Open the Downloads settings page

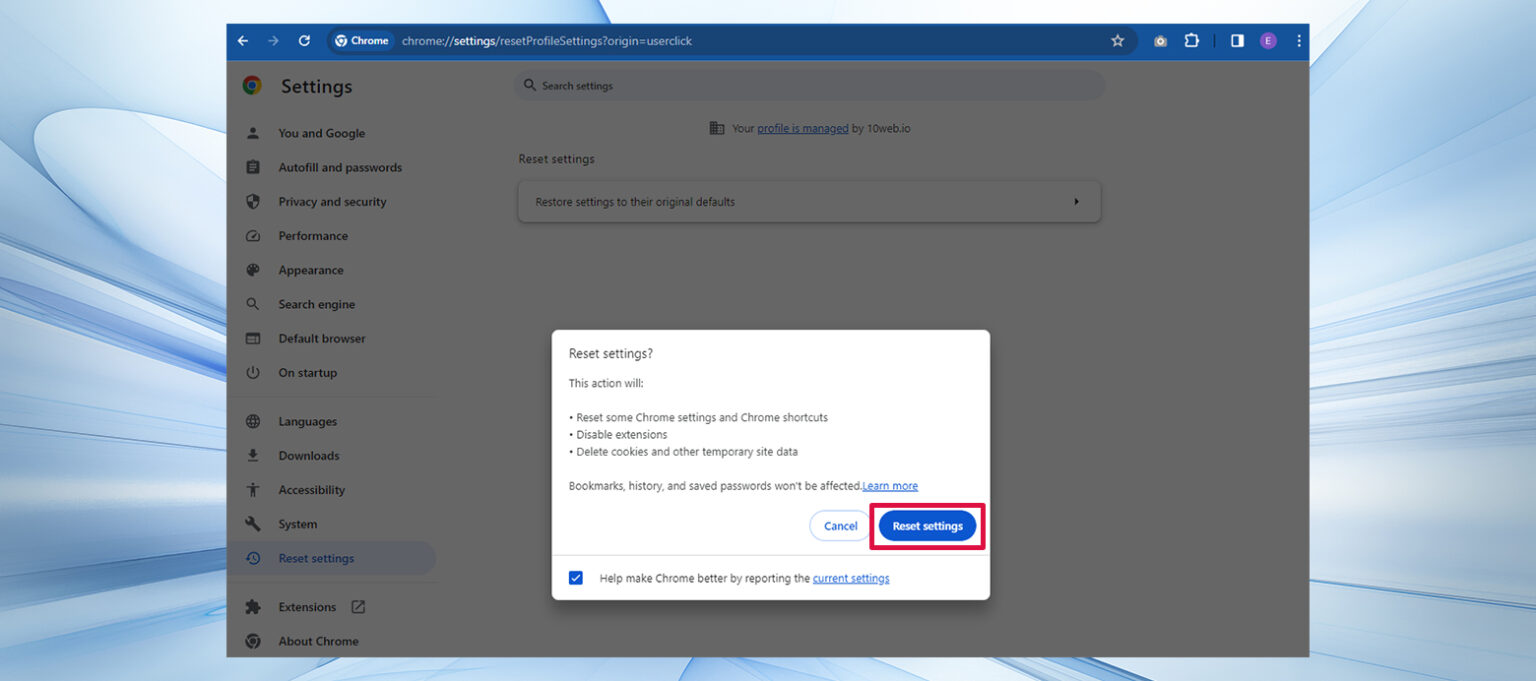coord(308,456)
